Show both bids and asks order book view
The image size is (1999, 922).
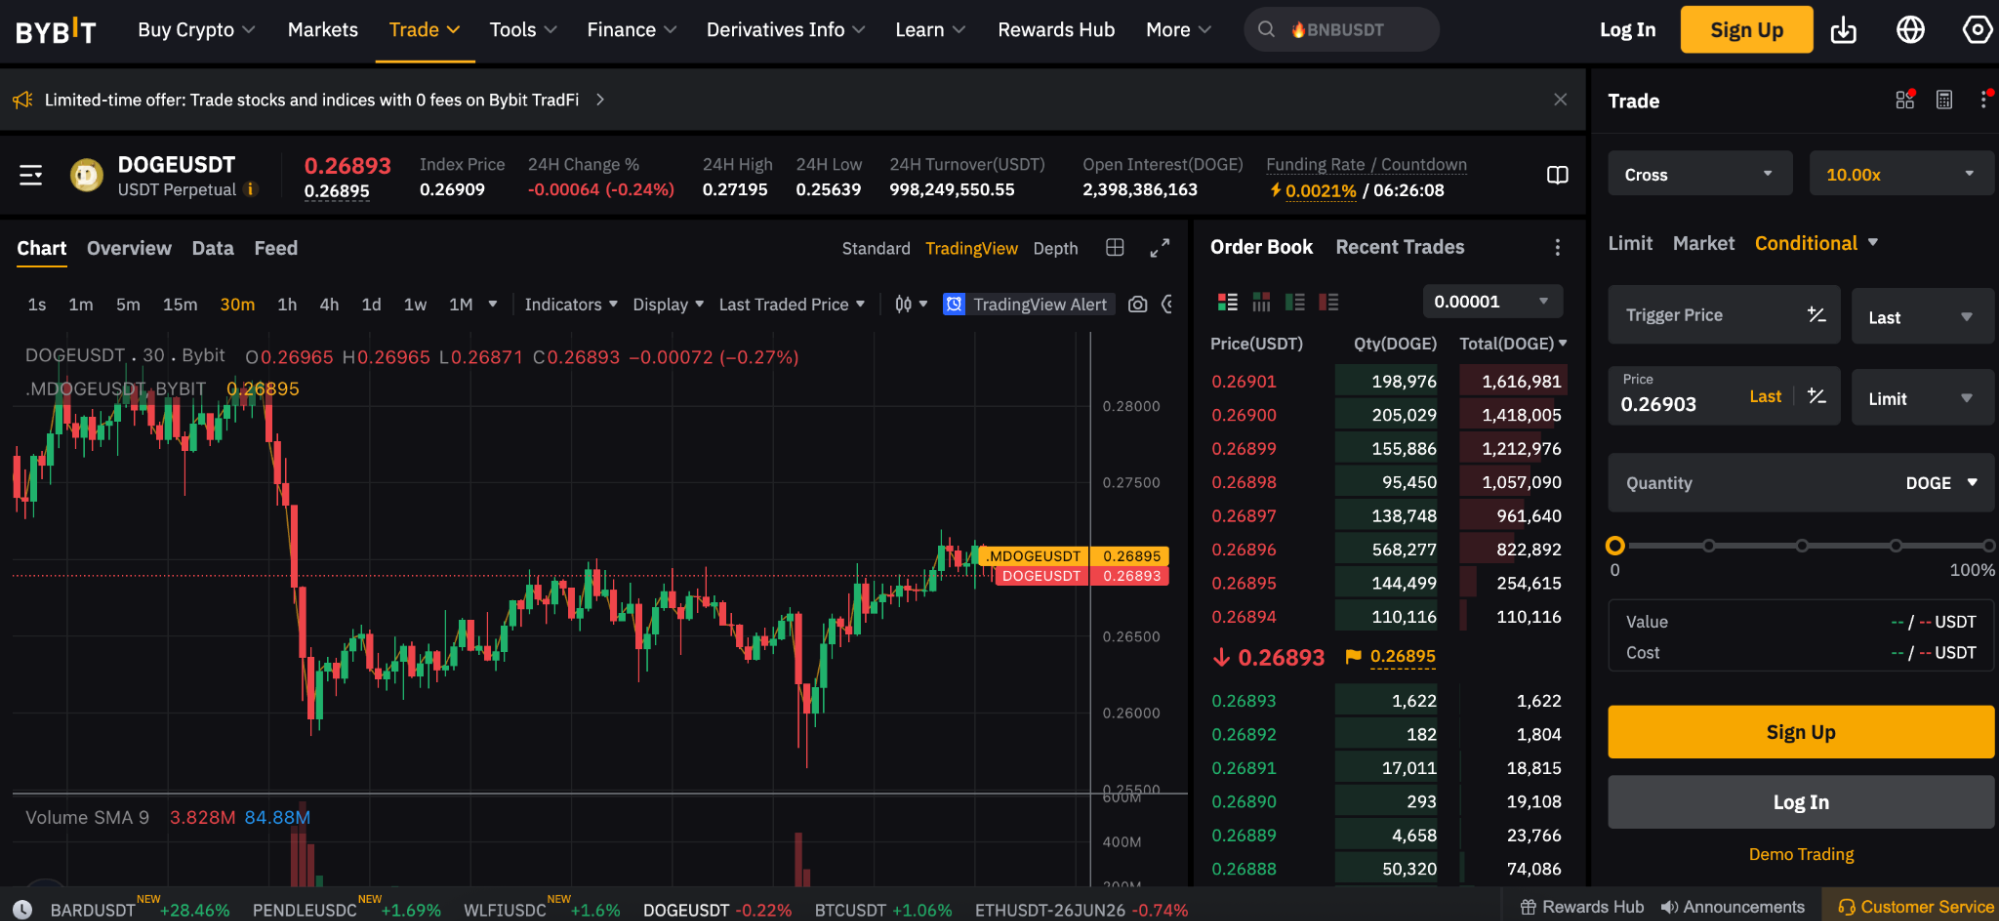coord(1227,302)
